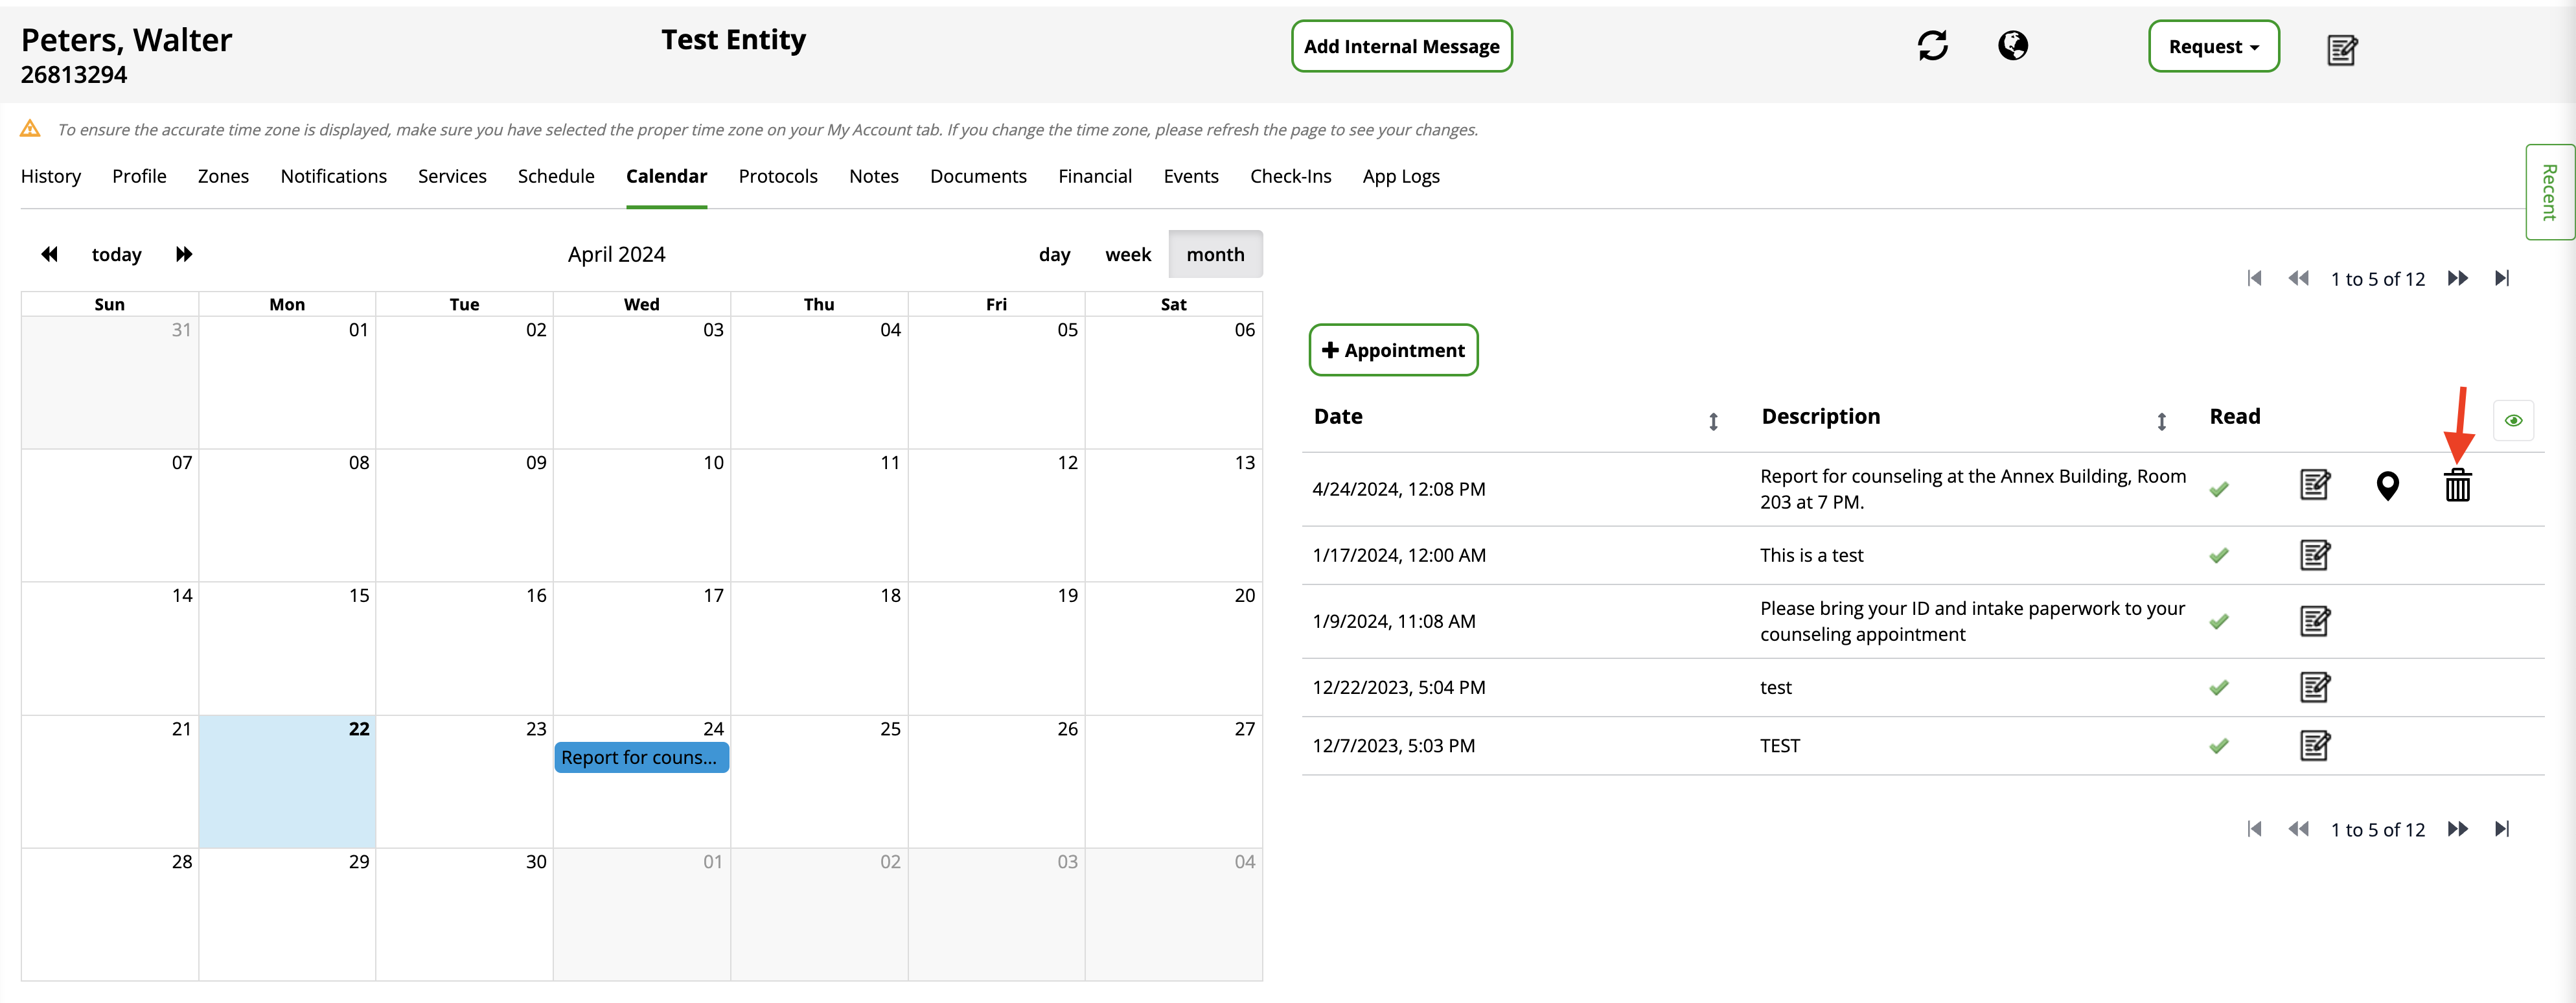The width and height of the screenshot is (2576, 1003).
Task: Edit the 'This is a test' entry
Action: pos(2314,555)
